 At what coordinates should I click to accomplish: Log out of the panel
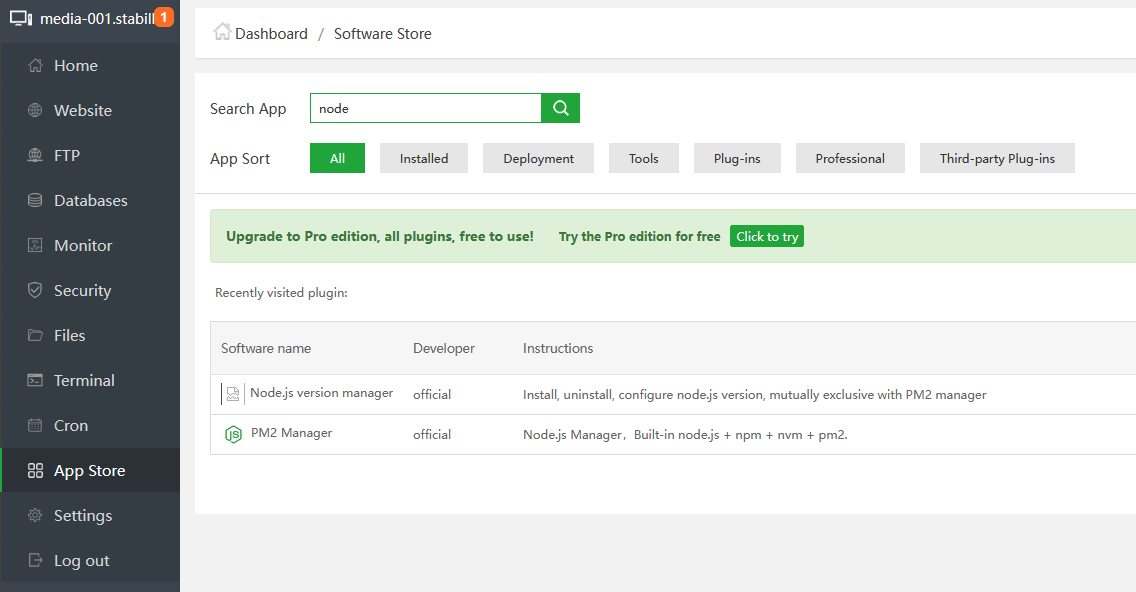[81, 560]
